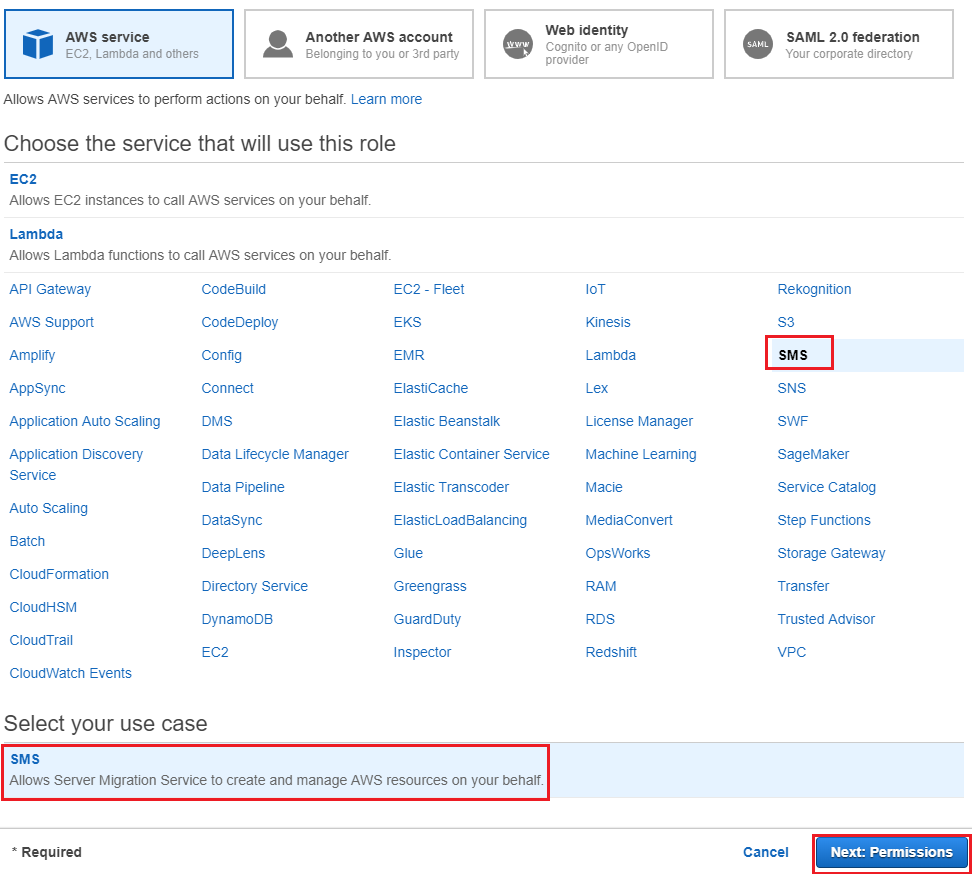Image resolution: width=972 pixels, height=874 pixels.
Task: Choose the Lambda heading service entry
Action: pos(36,234)
